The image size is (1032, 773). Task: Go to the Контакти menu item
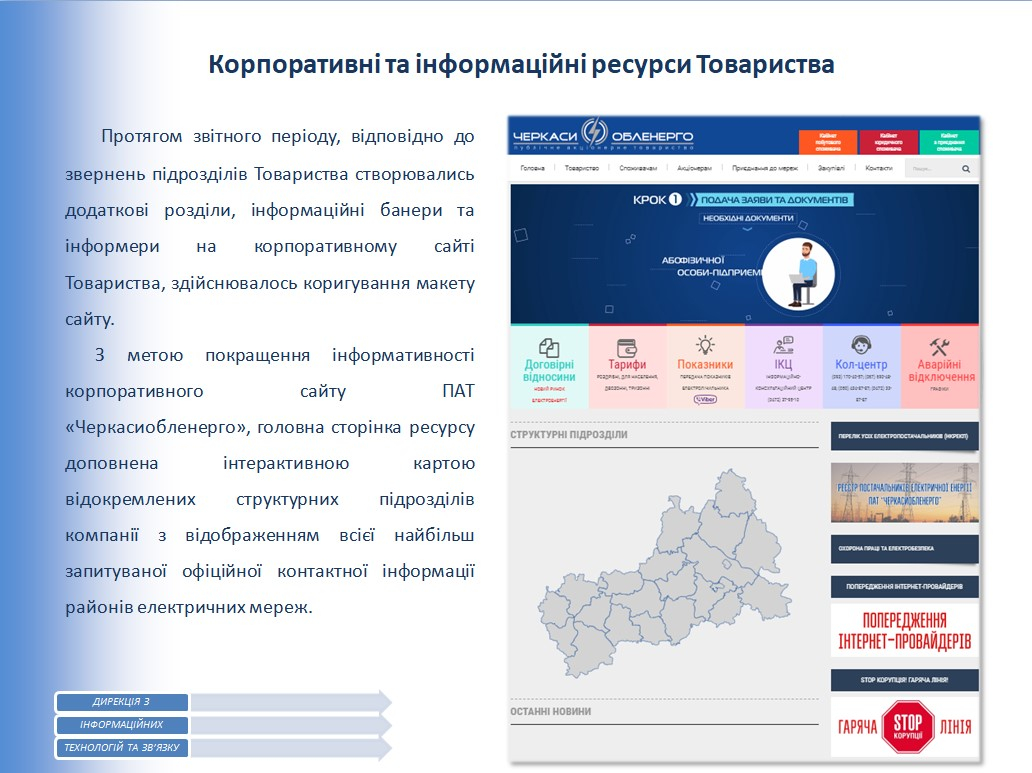tap(879, 169)
